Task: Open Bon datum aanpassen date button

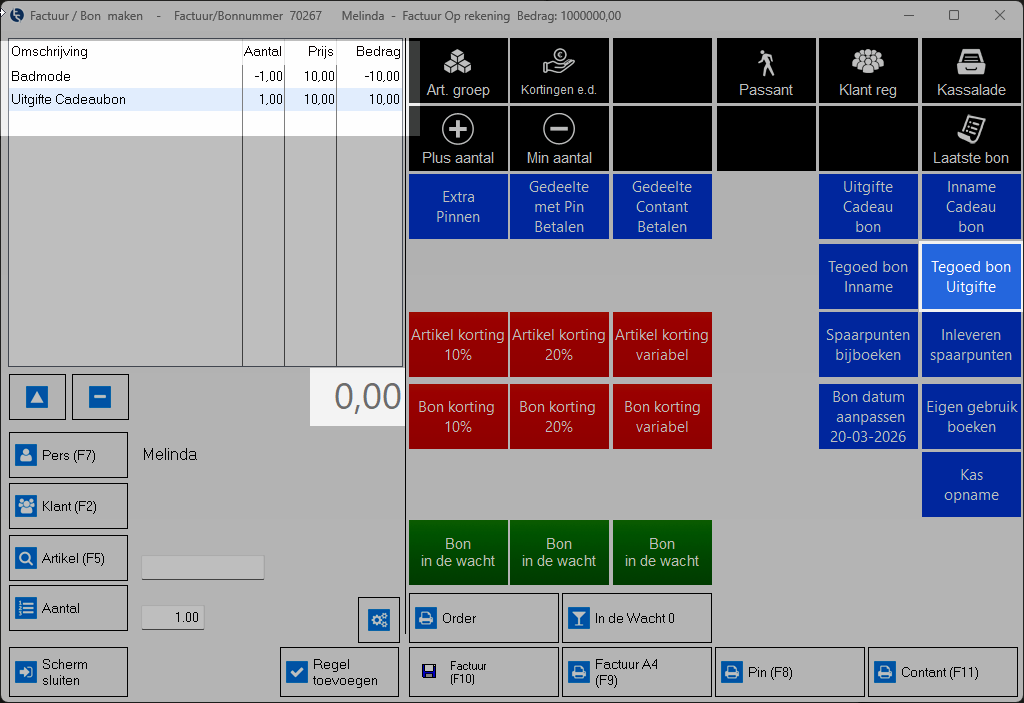Action: pos(868,417)
